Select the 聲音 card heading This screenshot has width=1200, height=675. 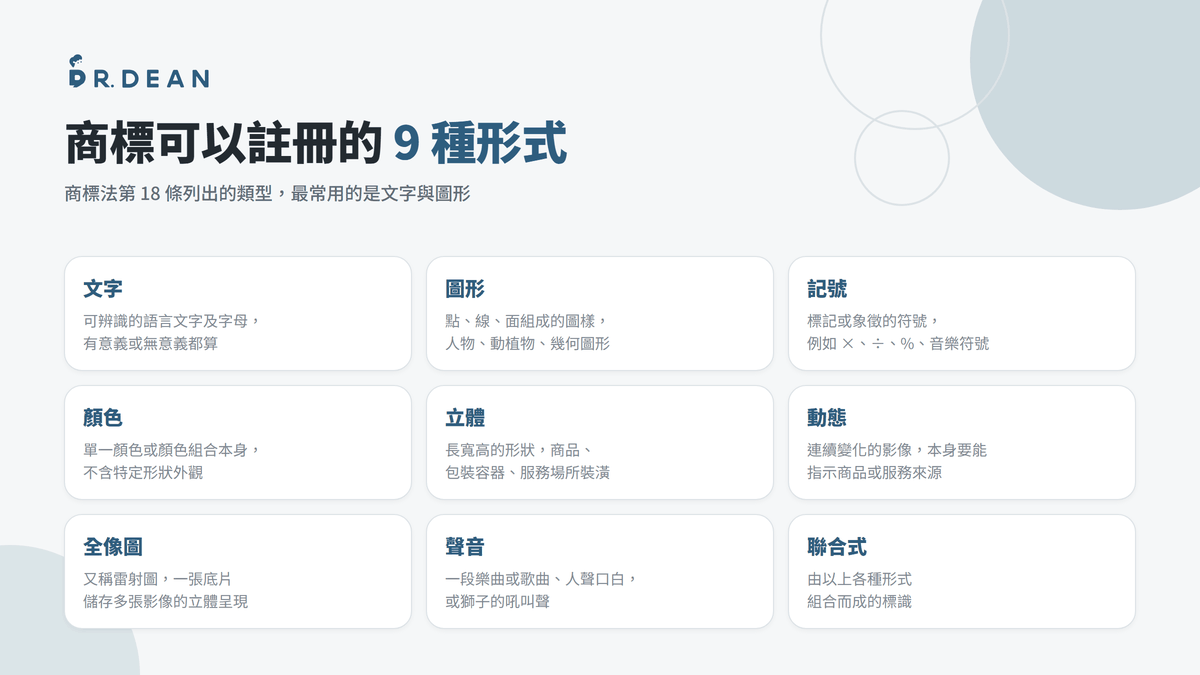pyautogui.click(x=465, y=547)
